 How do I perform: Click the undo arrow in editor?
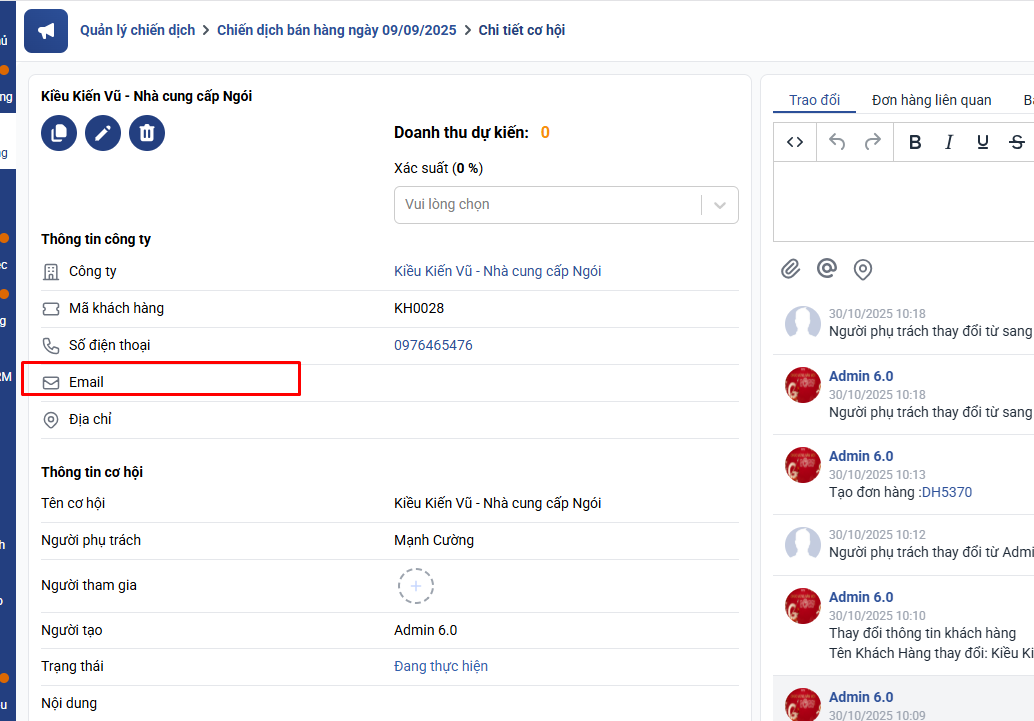point(837,142)
